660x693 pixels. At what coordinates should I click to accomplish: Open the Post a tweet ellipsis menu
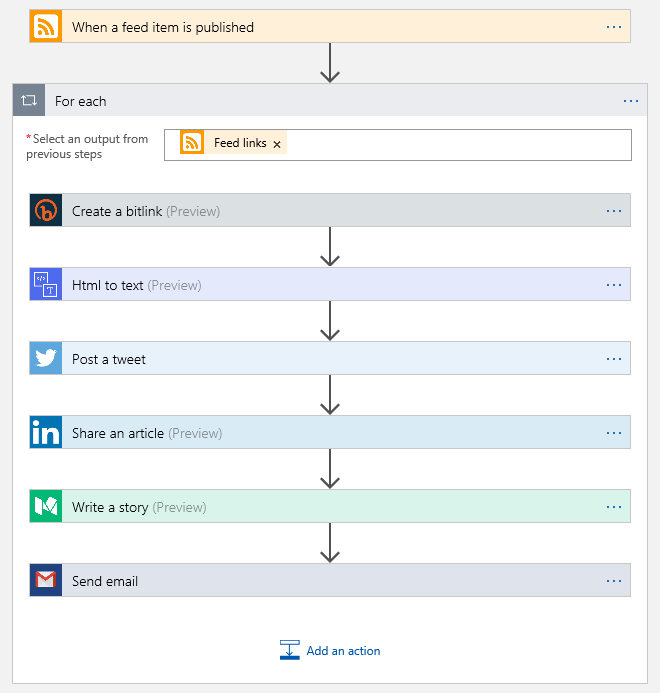(x=614, y=359)
